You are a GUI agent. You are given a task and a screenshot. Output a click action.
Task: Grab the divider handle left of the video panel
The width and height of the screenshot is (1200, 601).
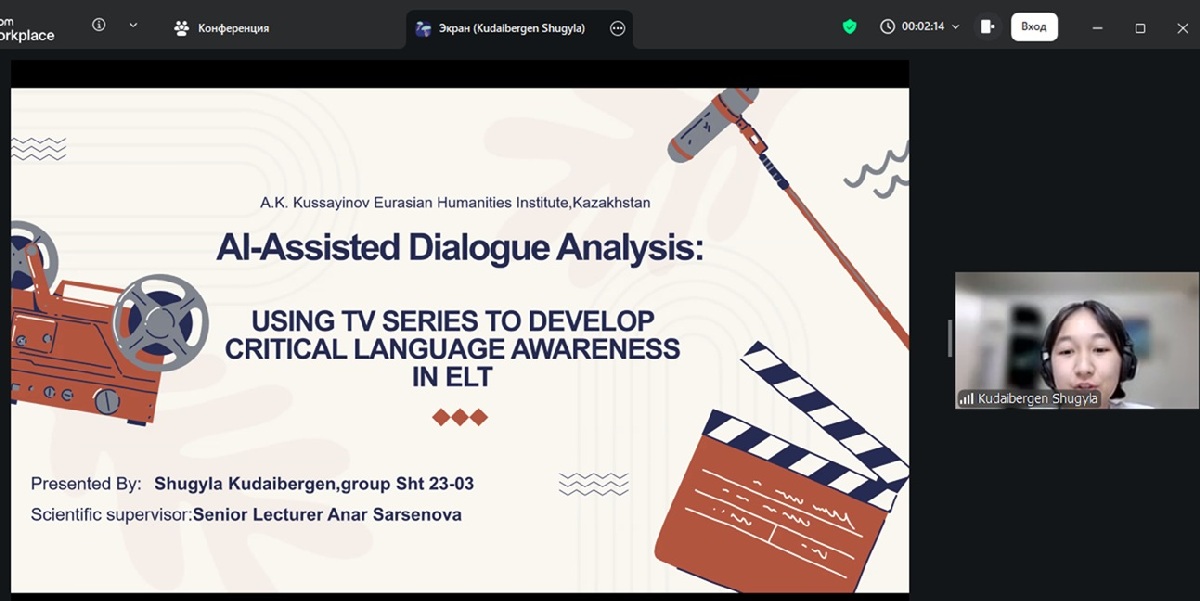click(949, 339)
